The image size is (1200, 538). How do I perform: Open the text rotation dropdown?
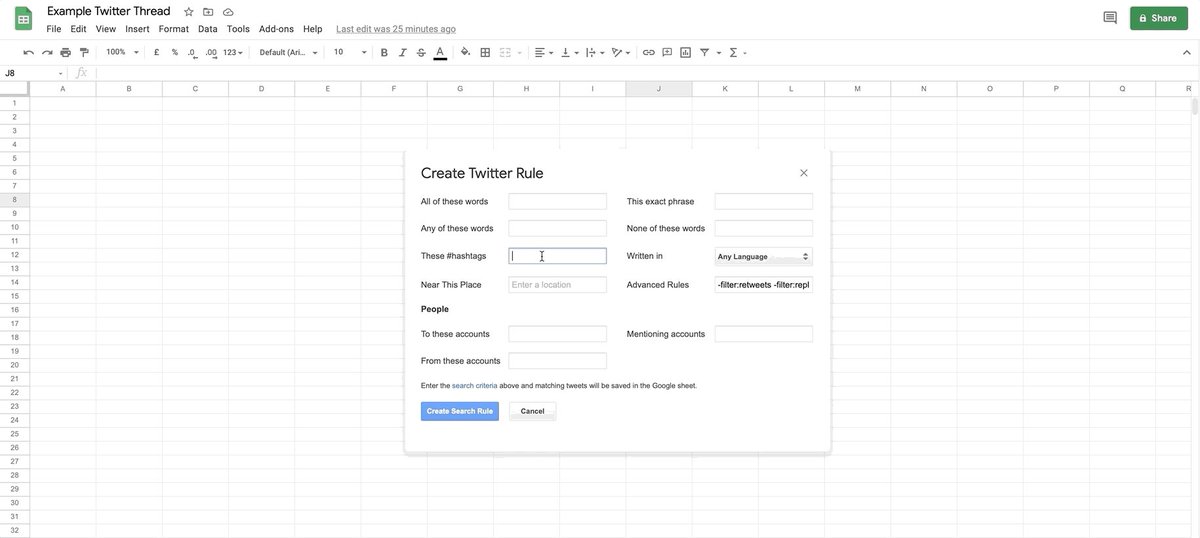[622, 52]
